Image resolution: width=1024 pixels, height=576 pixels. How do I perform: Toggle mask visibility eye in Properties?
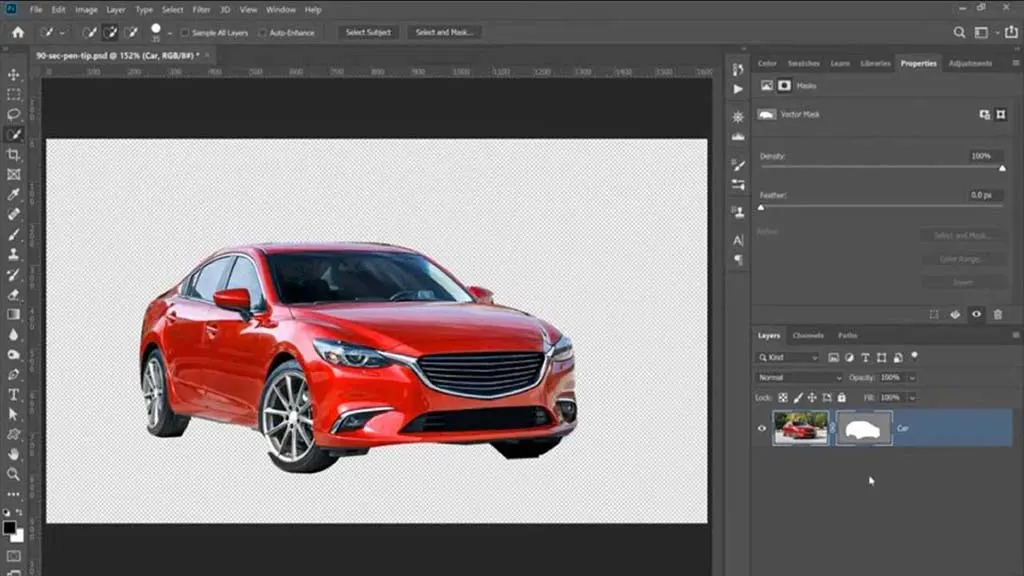tap(976, 315)
